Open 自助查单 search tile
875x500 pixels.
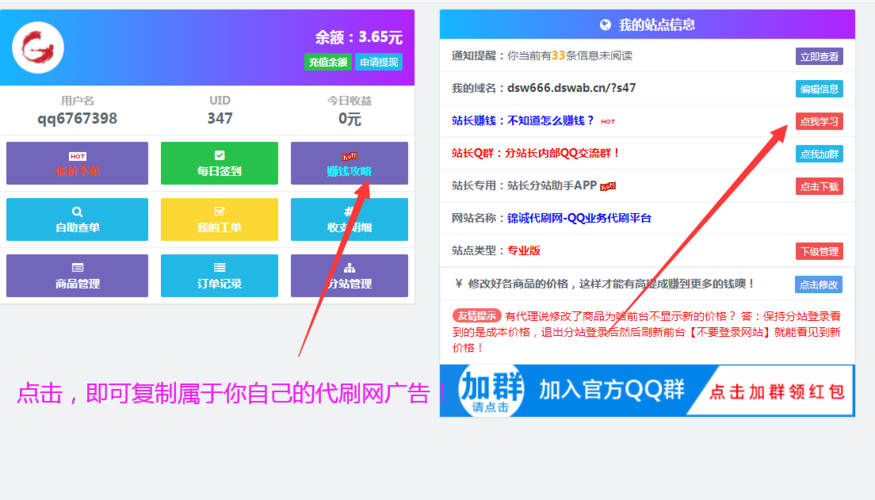tap(77, 219)
